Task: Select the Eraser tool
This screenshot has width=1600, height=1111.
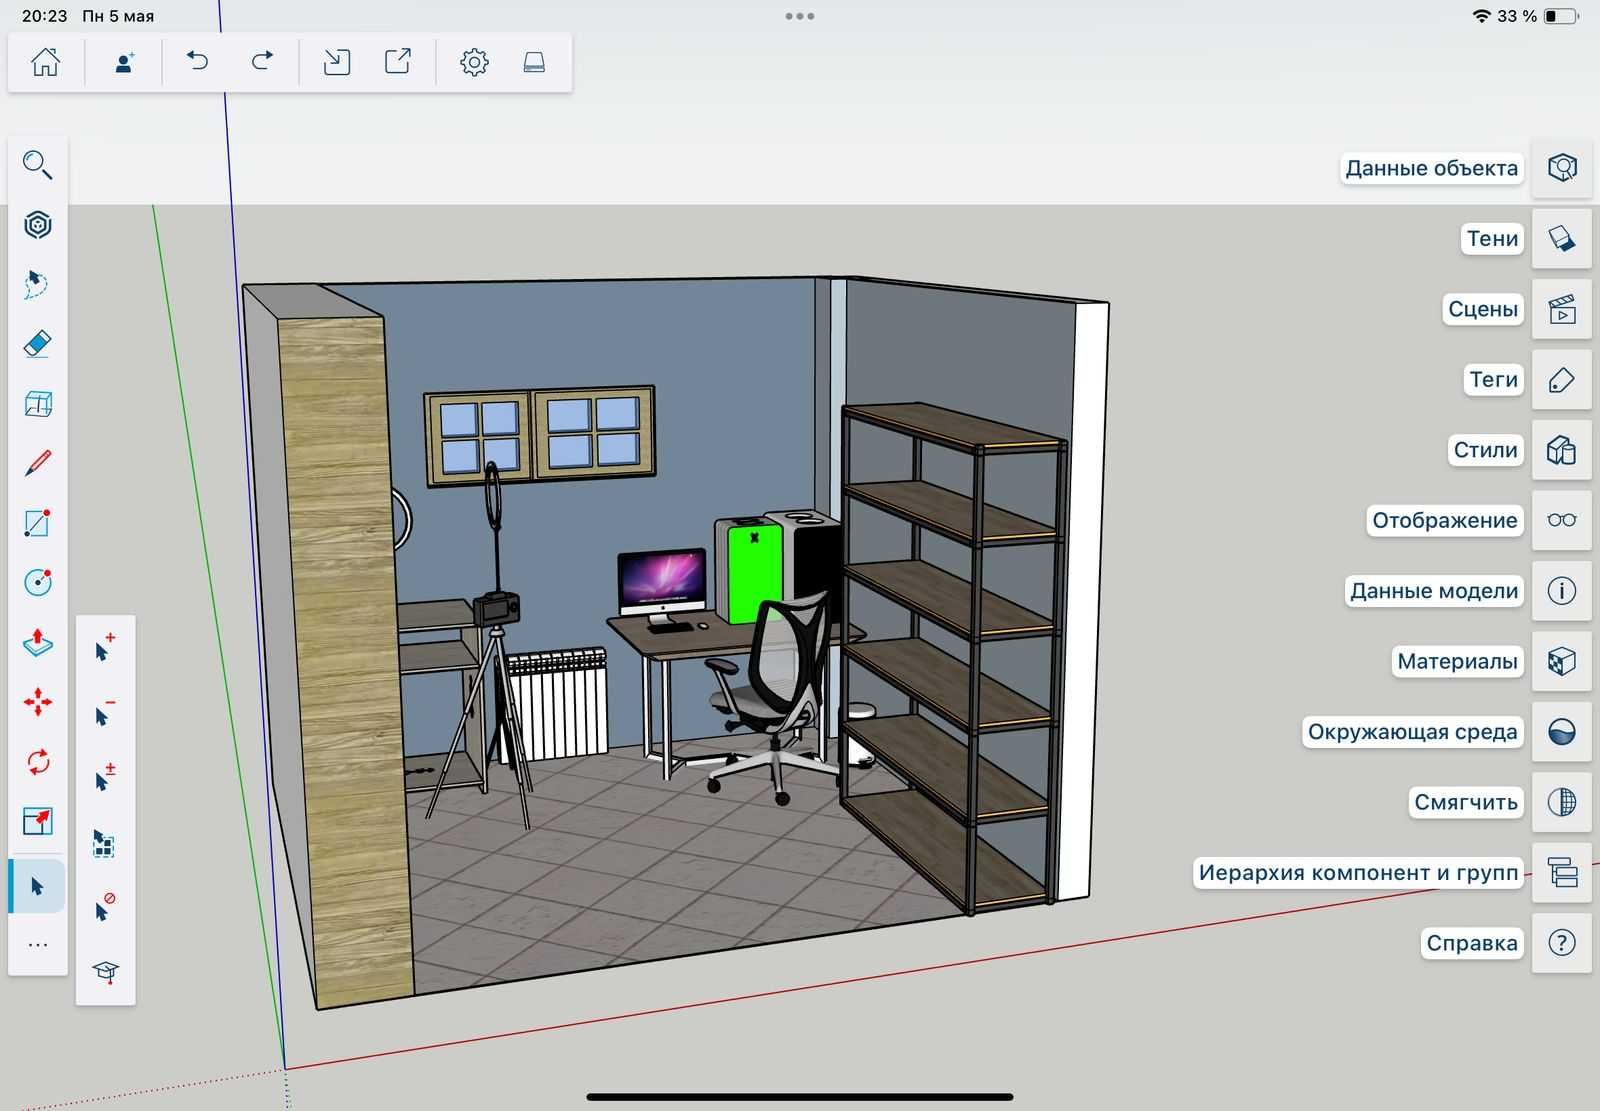Action: pos(38,344)
